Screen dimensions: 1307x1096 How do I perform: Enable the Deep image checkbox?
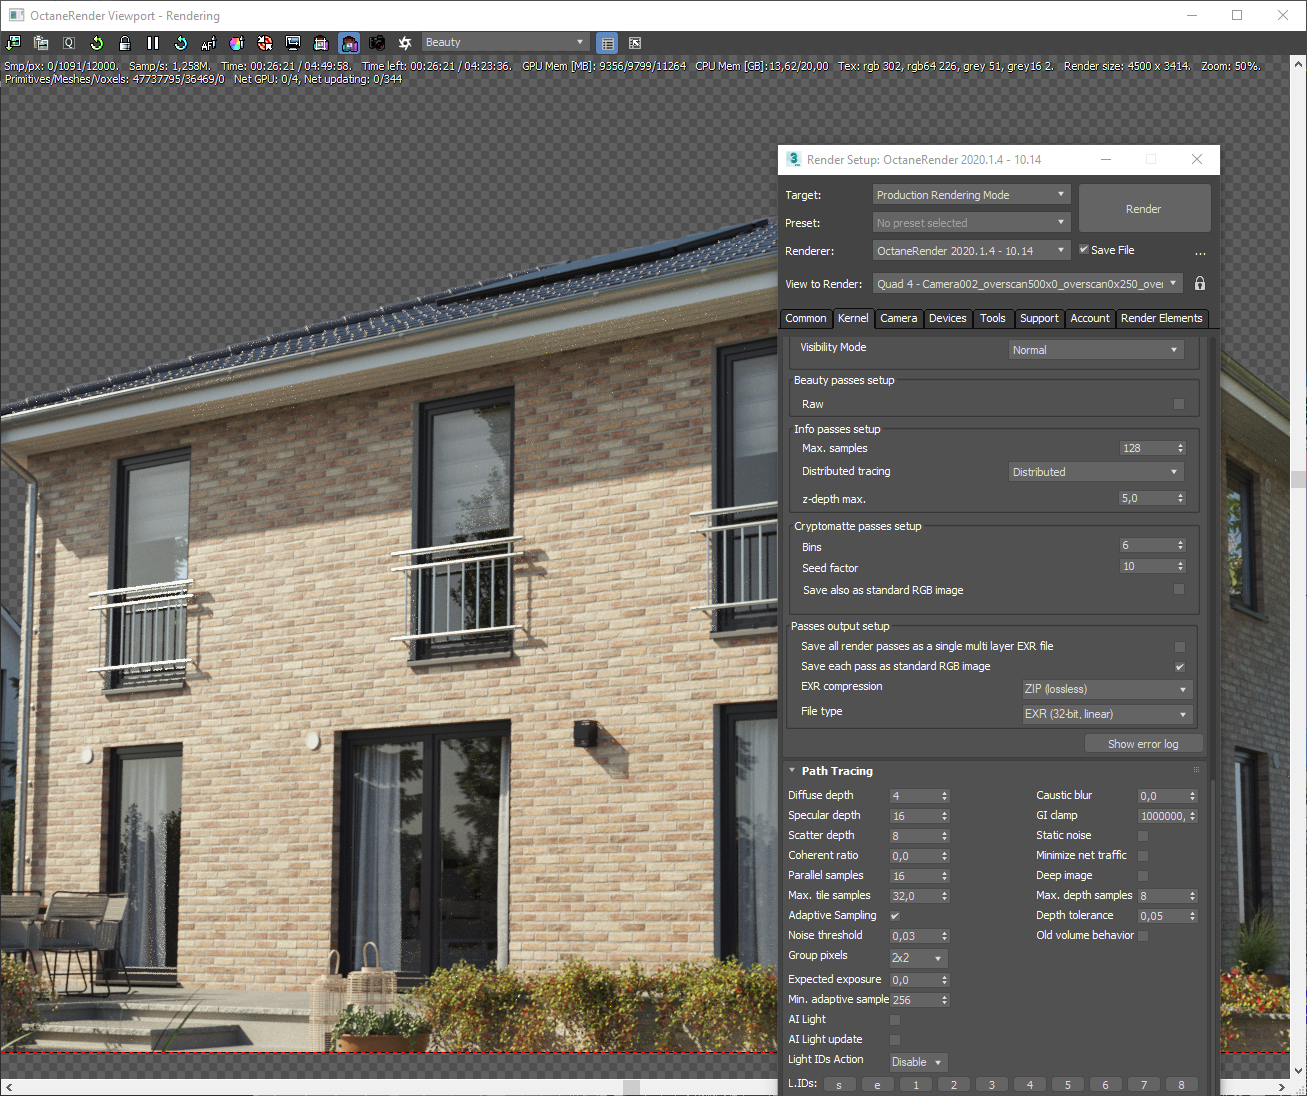[1143, 876]
